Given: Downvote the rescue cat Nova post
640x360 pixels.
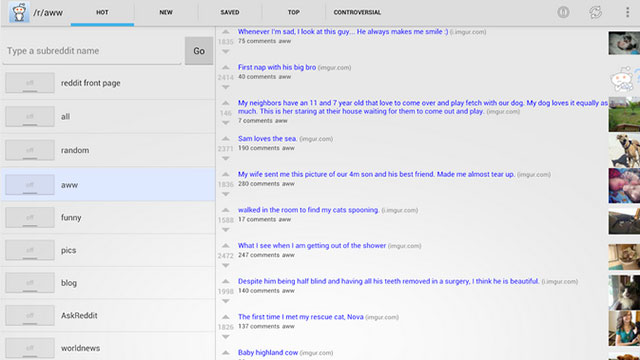Looking at the screenshot, I should tap(226, 337).
